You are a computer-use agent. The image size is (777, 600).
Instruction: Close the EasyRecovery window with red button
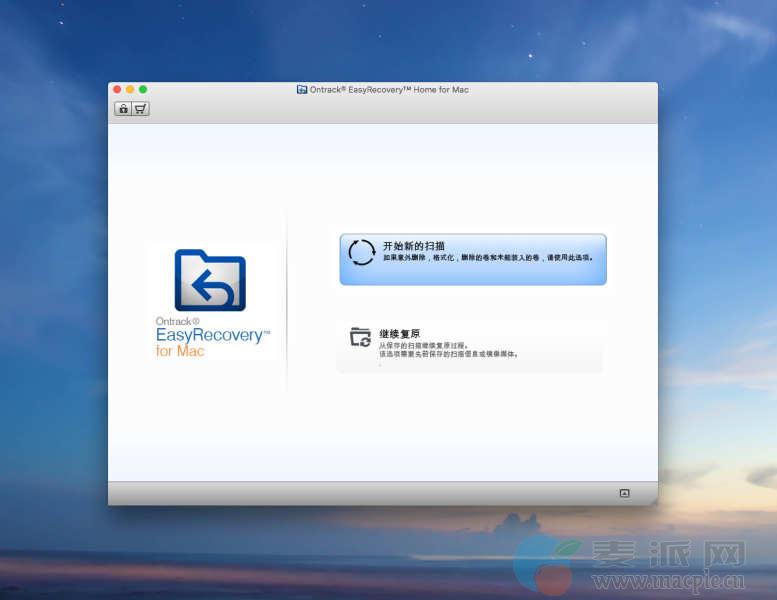tap(117, 90)
